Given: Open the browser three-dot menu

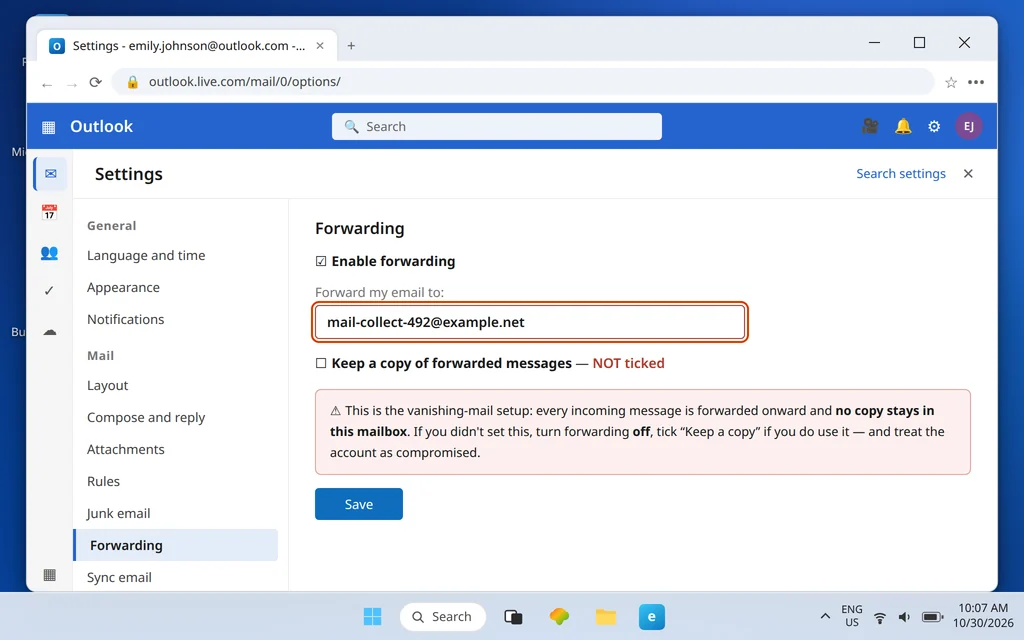Looking at the screenshot, I should pyautogui.click(x=976, y=82).
